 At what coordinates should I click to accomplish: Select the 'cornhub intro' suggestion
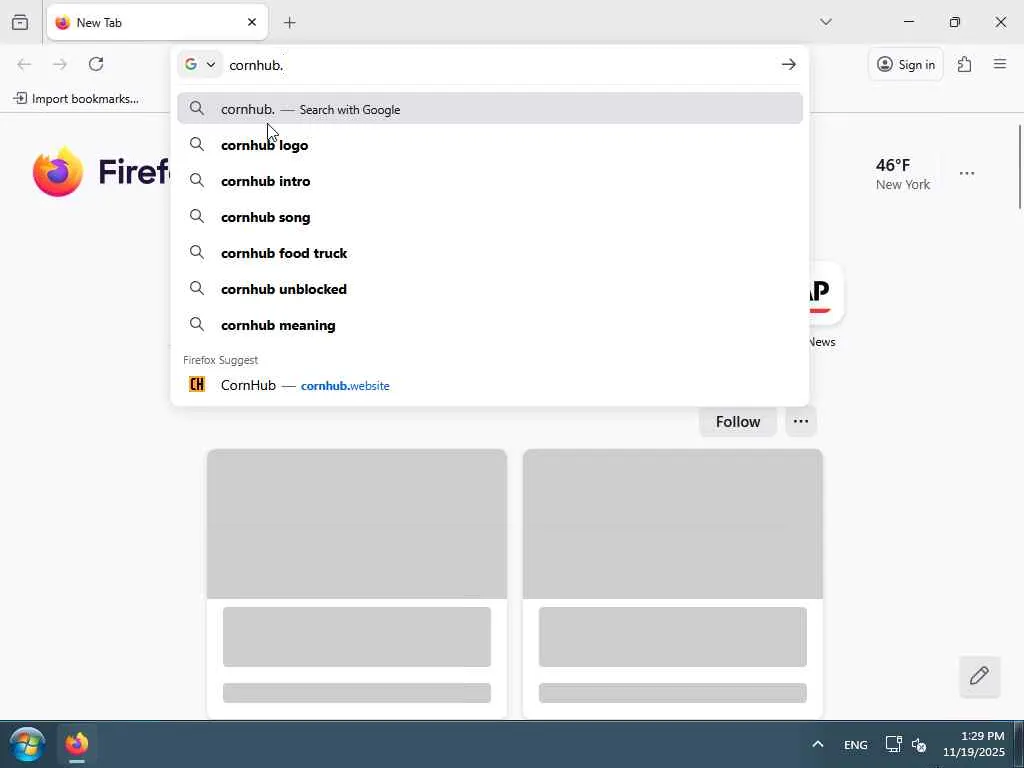tap(490, 181)
